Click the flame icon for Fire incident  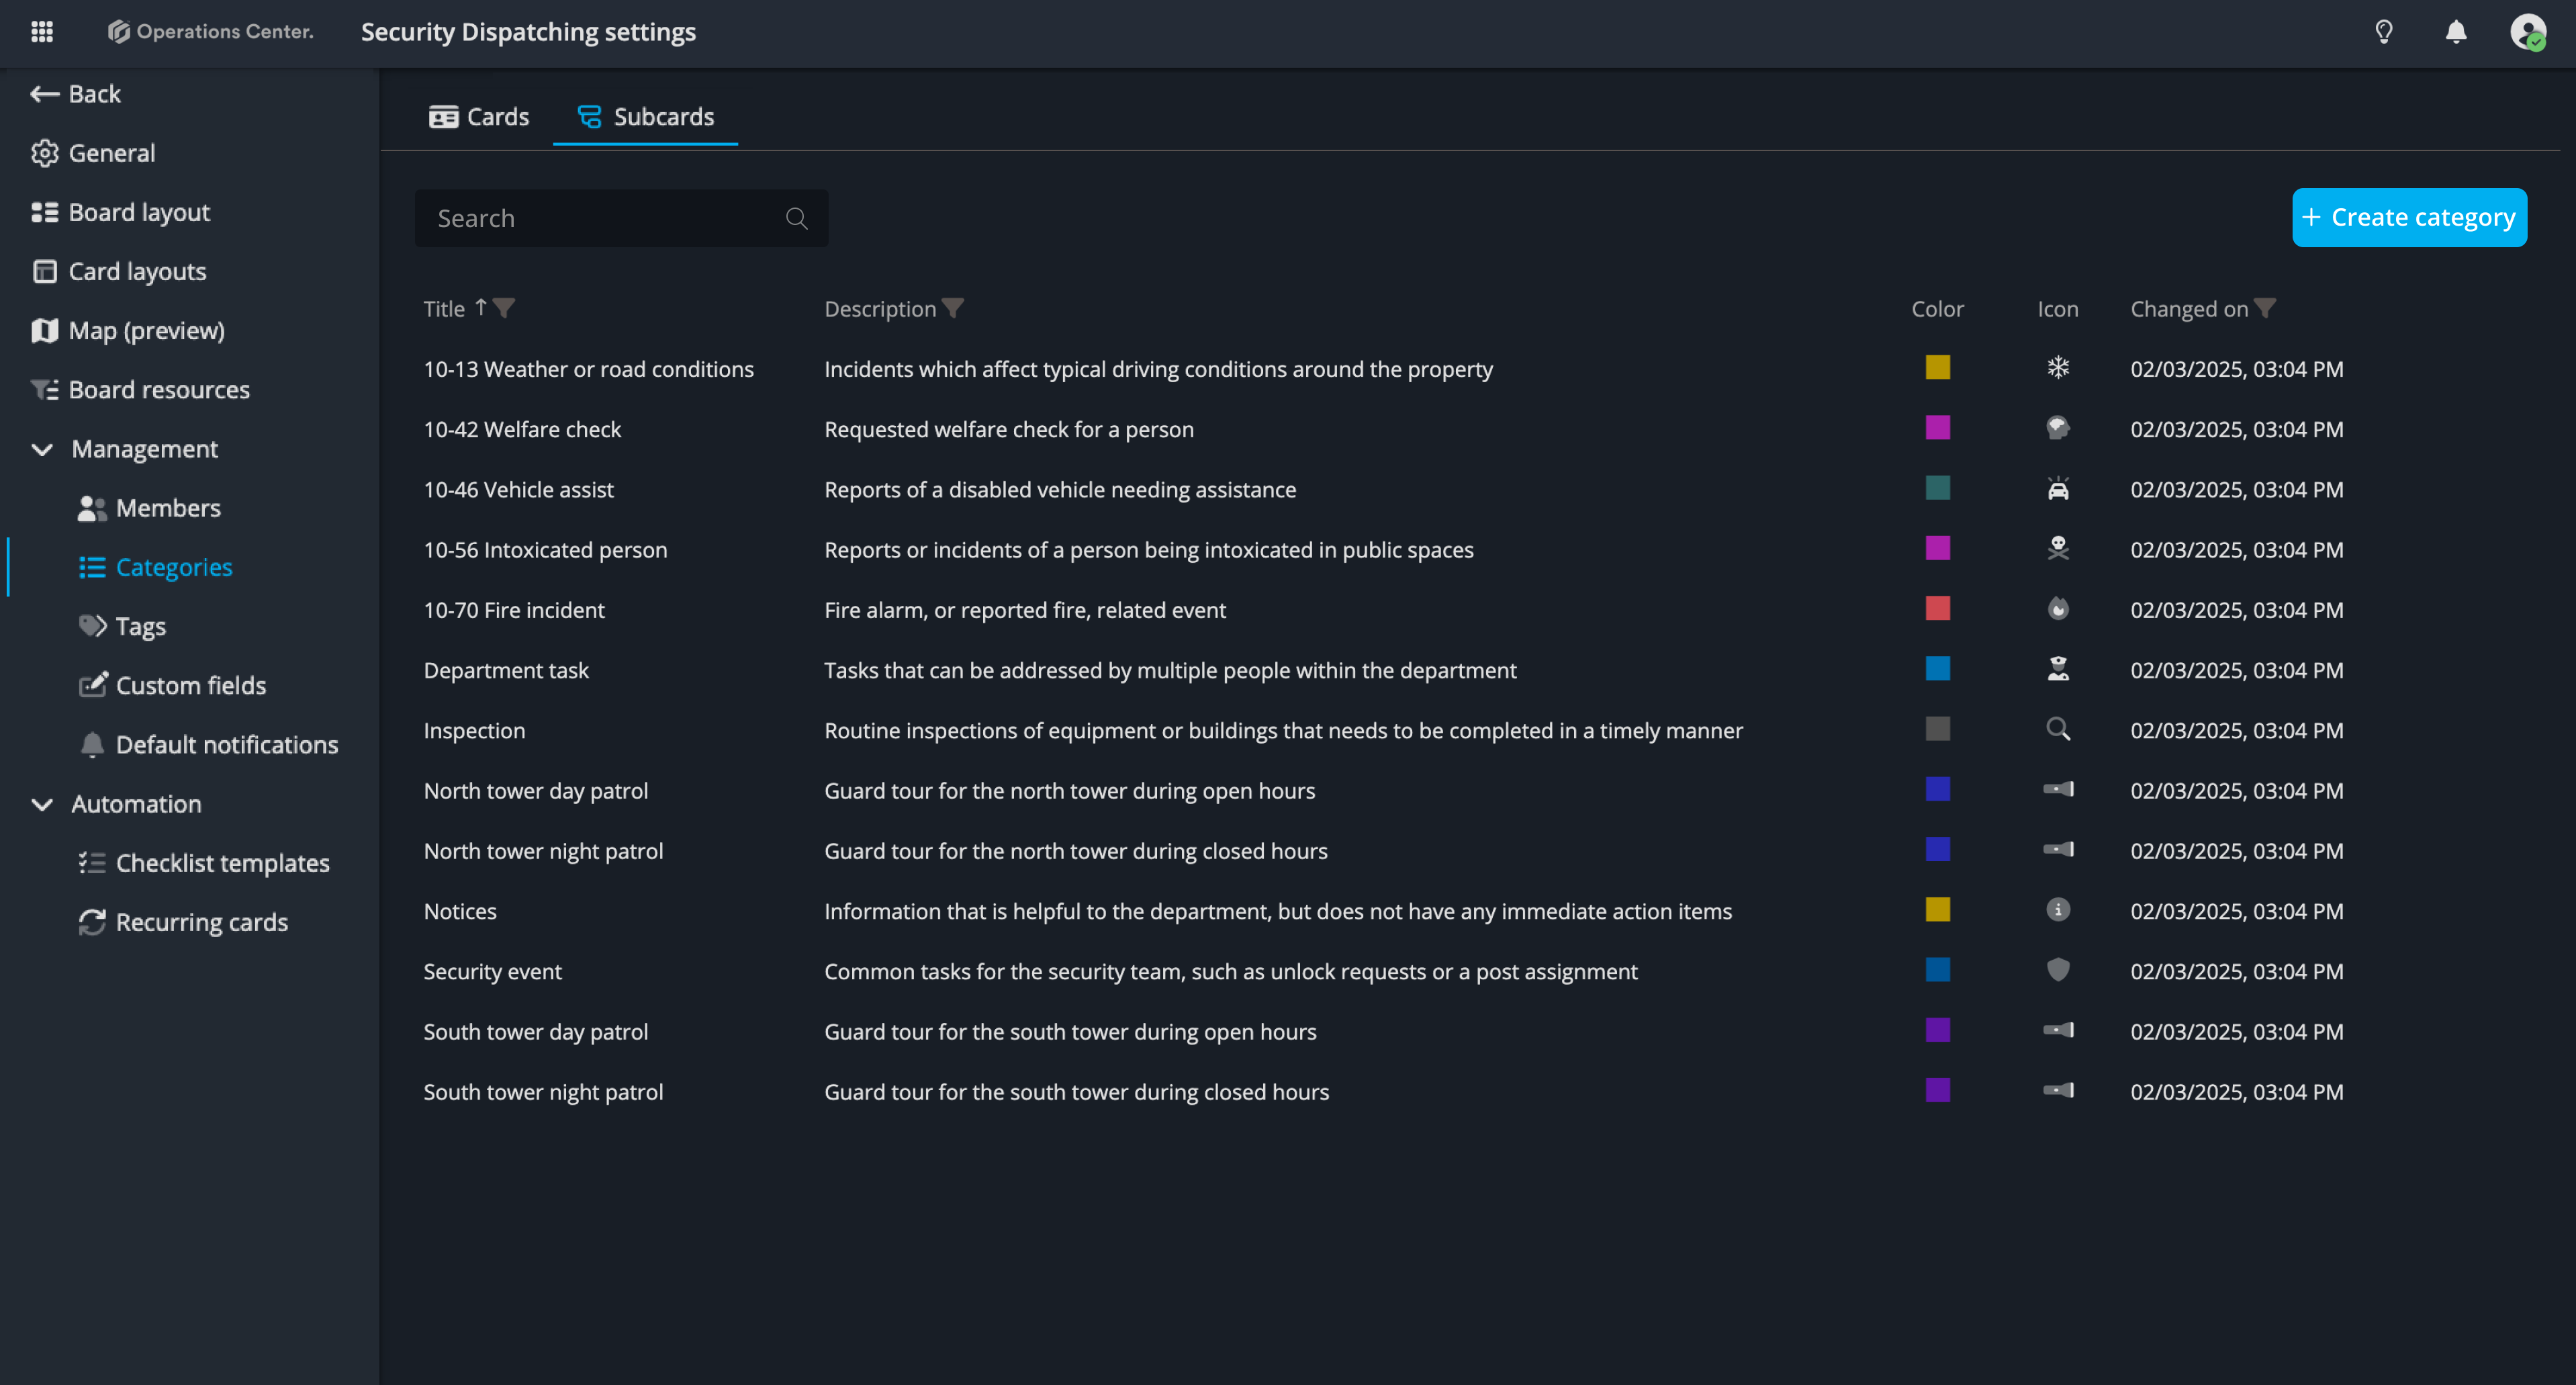click(x=2058, y=609)
